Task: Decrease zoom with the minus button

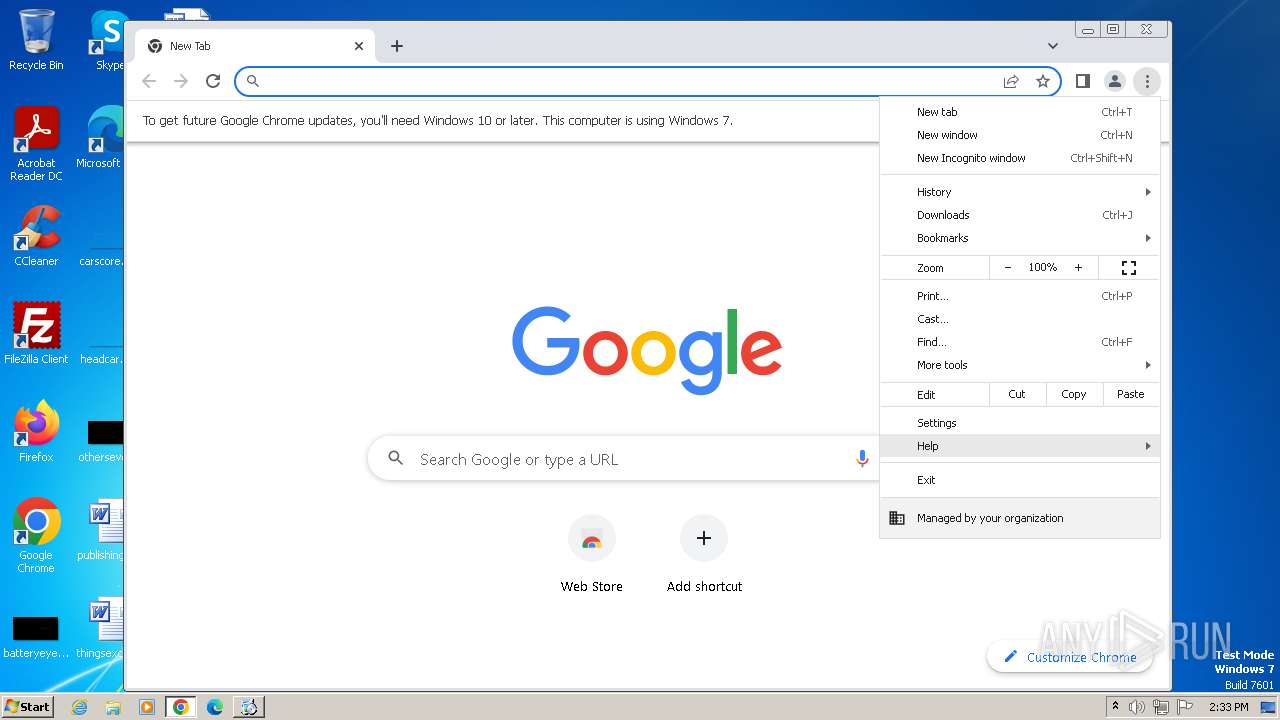Action: pos(1008,268)
